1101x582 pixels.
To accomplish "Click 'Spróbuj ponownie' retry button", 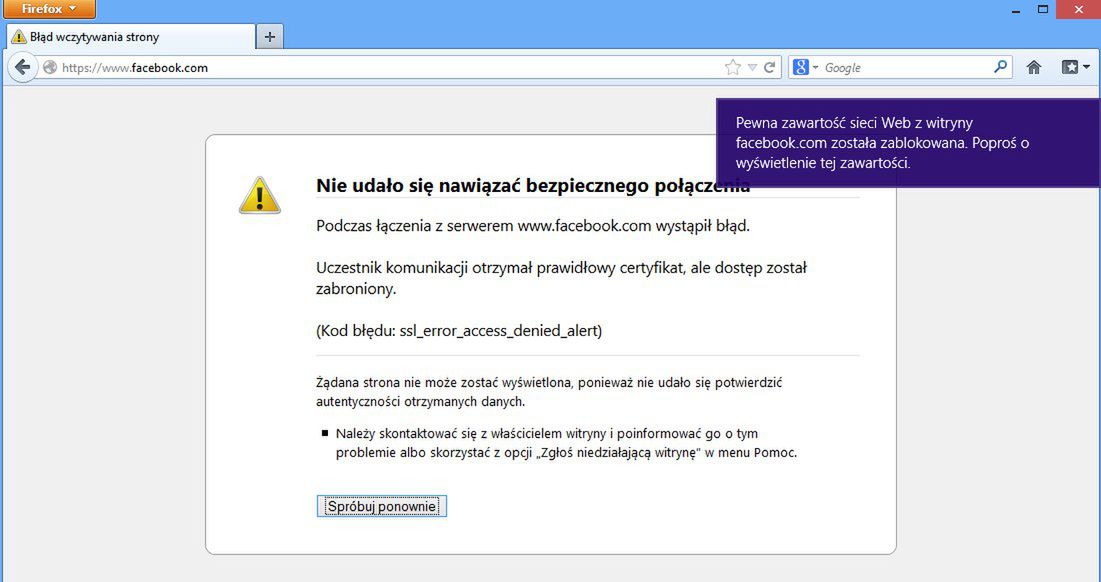I will pyautogui.click(x=381, y=506).
